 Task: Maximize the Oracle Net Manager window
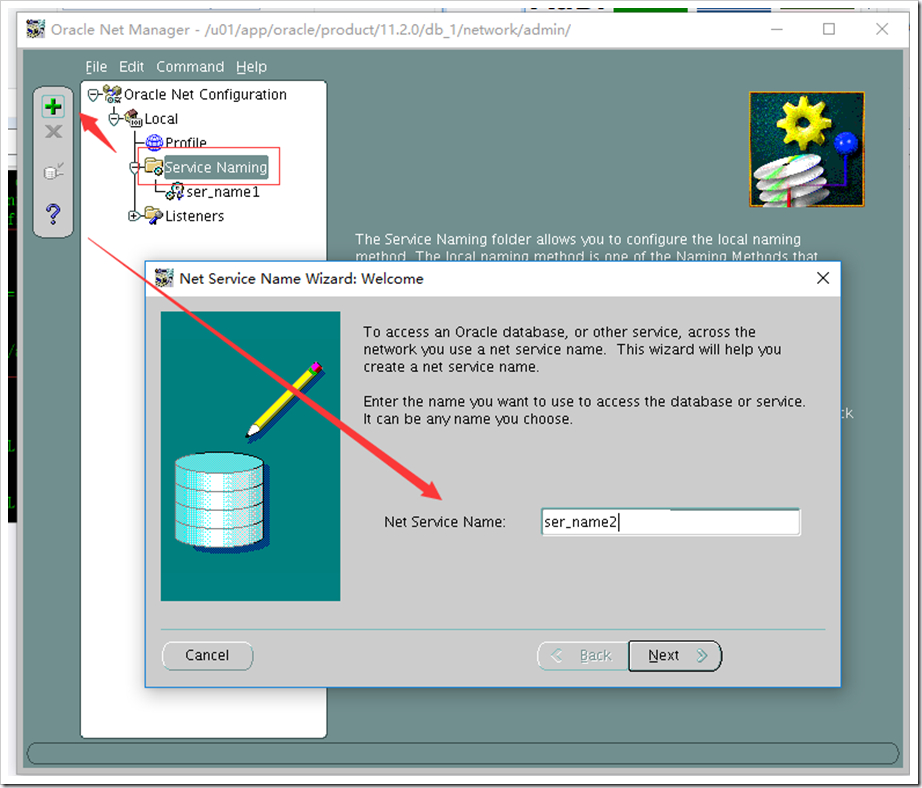click(829, 29)
